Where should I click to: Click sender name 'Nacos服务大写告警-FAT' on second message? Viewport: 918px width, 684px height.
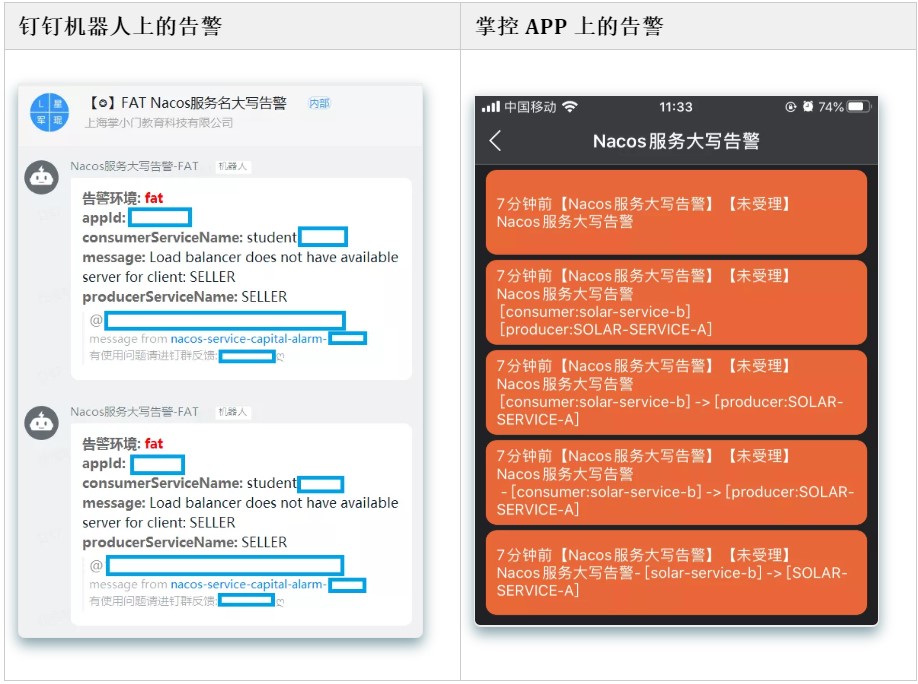(x=135, y=412)
